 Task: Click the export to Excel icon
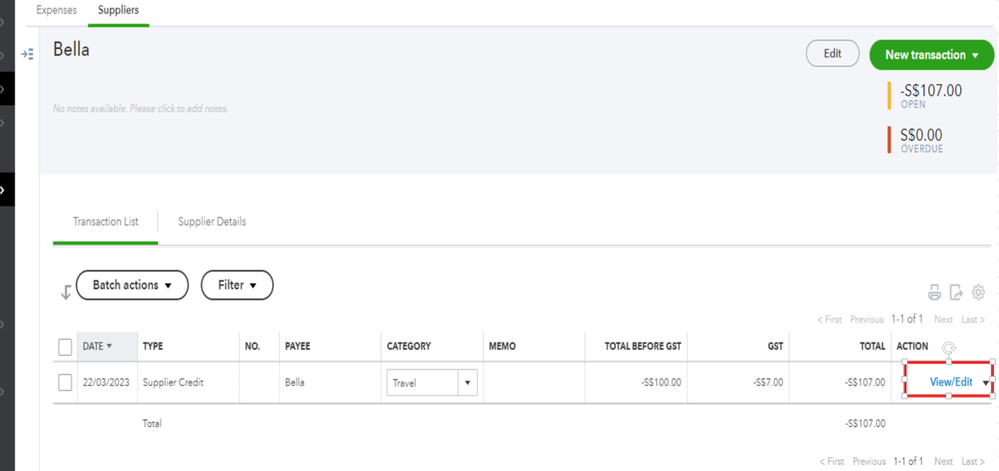pyautogui.click(x=956, y=292)
